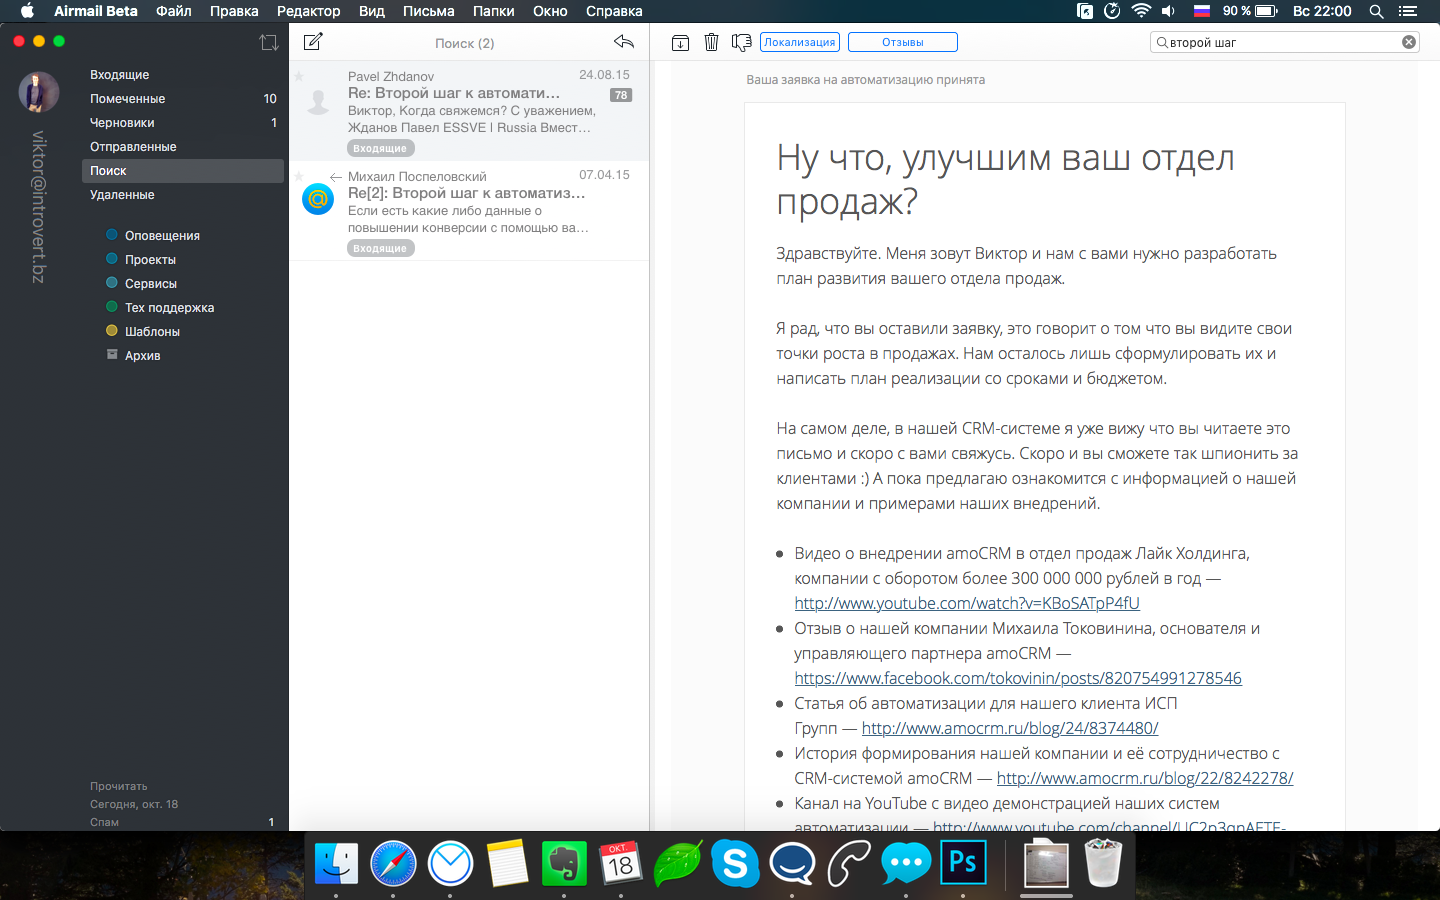
Task: Open Calendar showing 18 in dock
Action: point(621,863)
